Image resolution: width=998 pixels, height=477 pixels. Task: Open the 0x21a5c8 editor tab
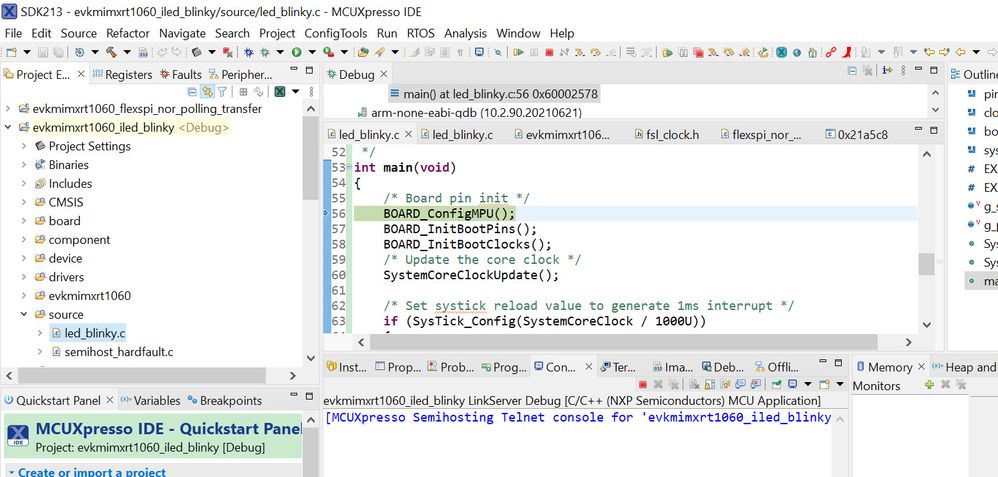[x=856, y=134]
